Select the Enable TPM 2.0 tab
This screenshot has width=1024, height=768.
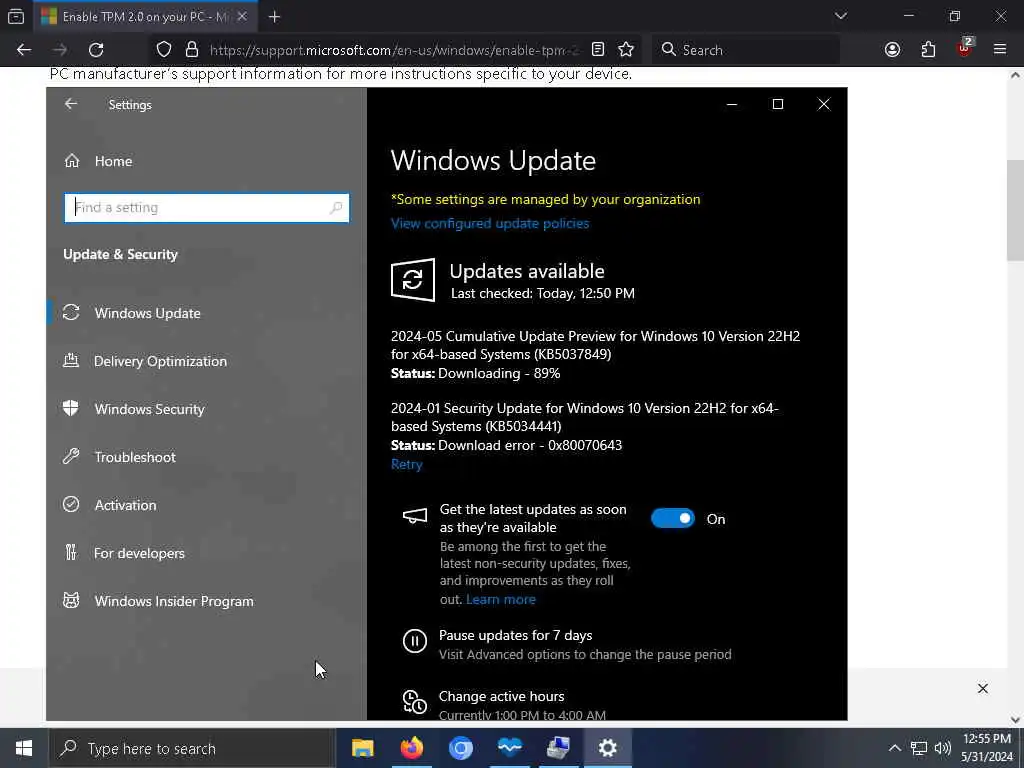[144, 16]
